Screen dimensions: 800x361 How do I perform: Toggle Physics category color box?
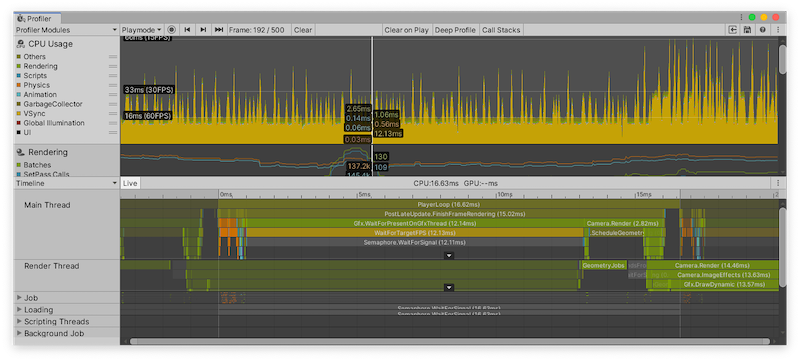click(x=19, y=85)
